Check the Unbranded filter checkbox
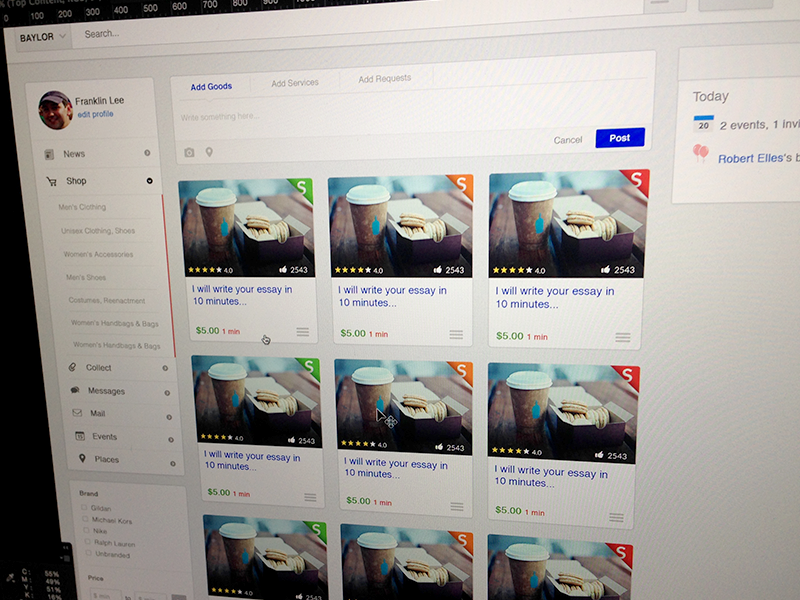 [x=88, y=553]
